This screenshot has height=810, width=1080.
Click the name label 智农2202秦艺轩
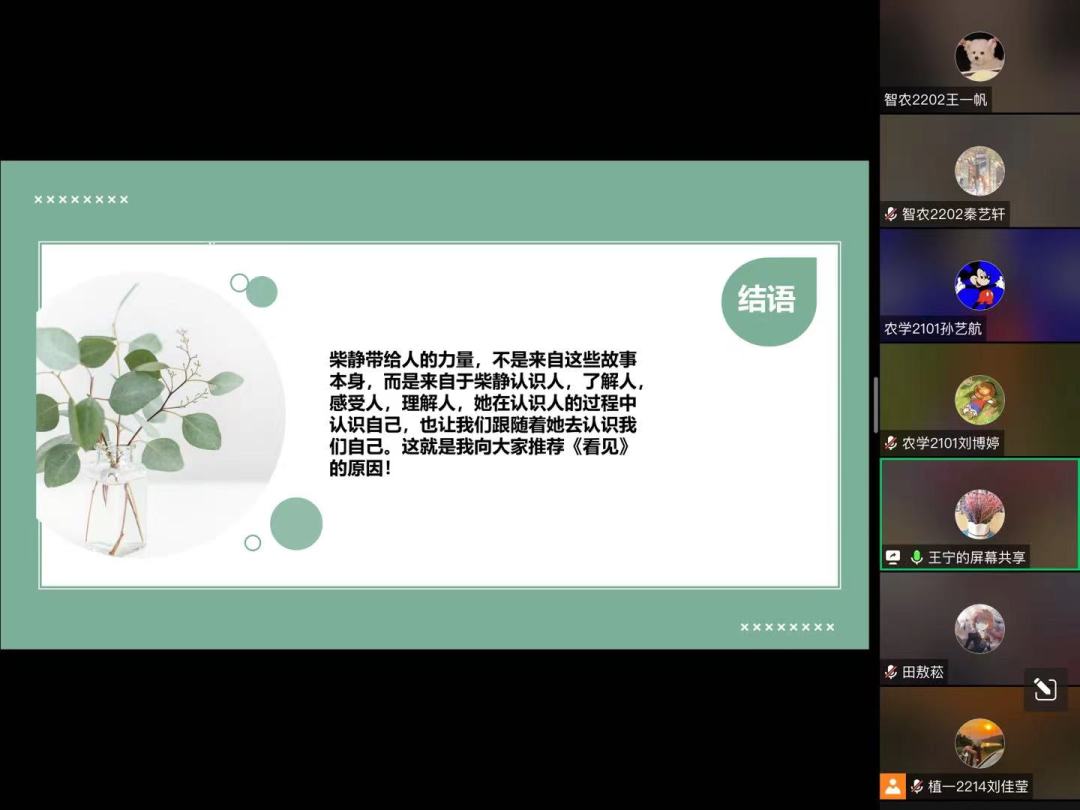pyautogui.click(x=954, y=214)
